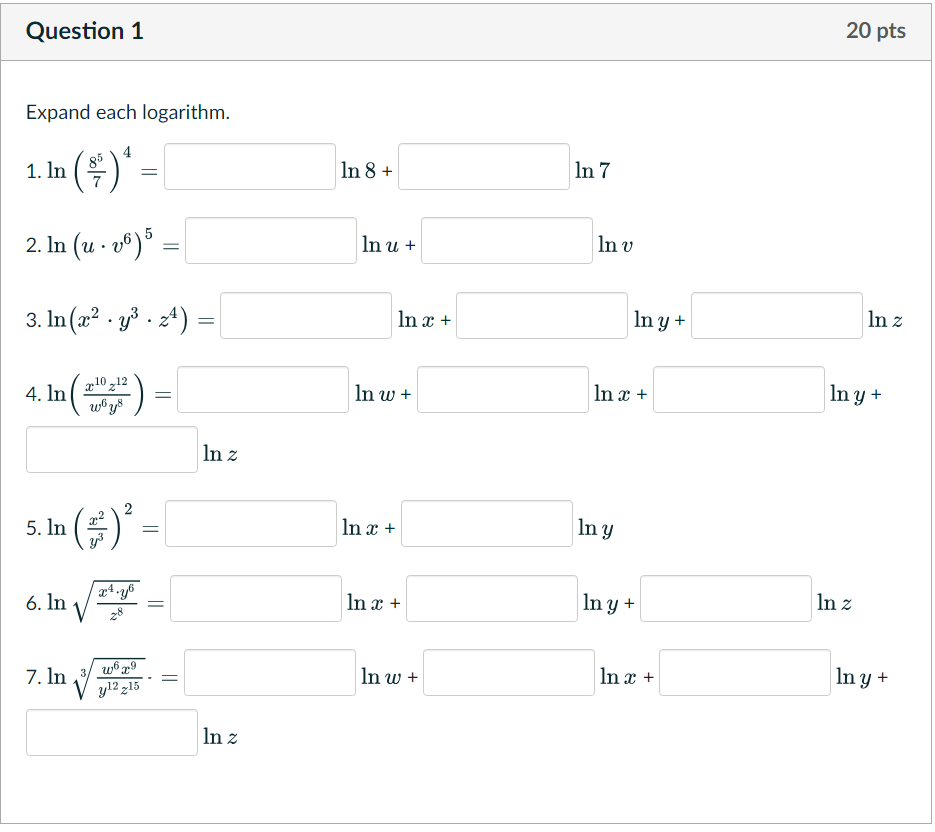The image size is (935, 832).
Task: Click the ln x coefficient box in problem 6
Action: 255,597
